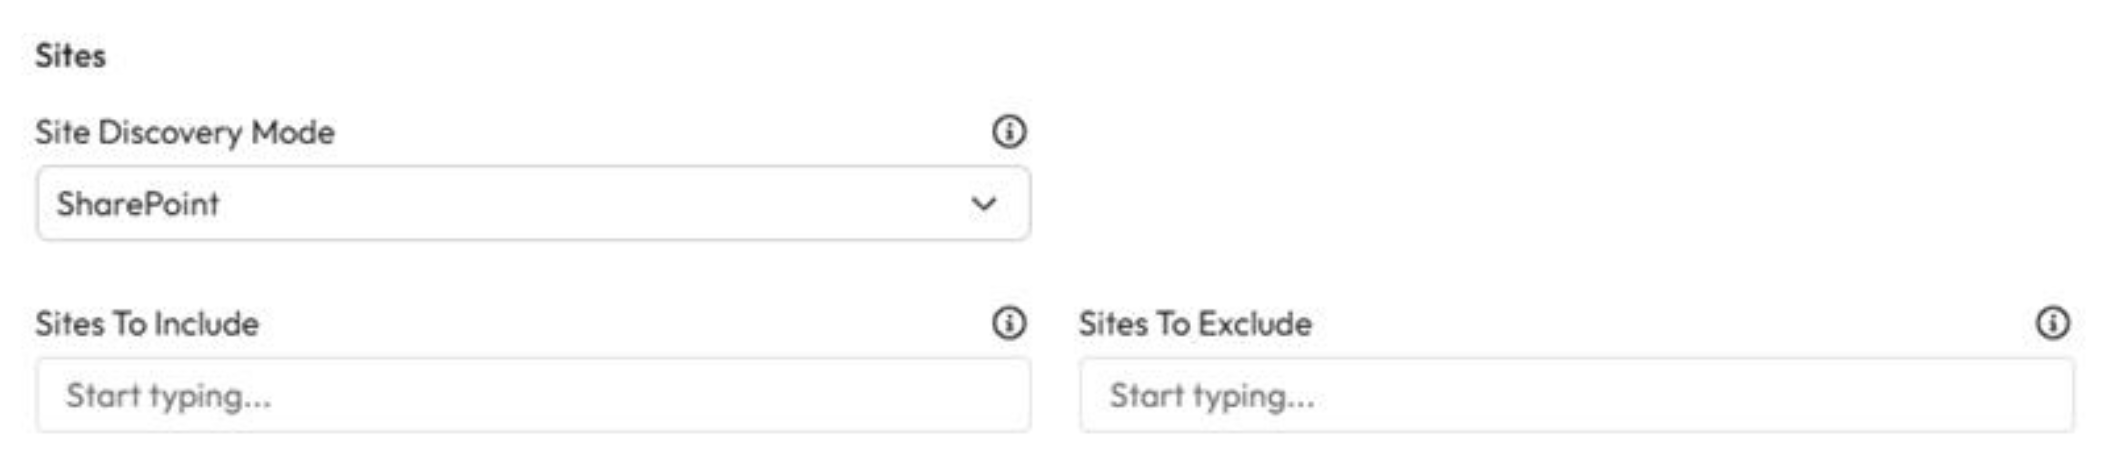Click the Sites To Exclude info icon

coord(2052,323)
